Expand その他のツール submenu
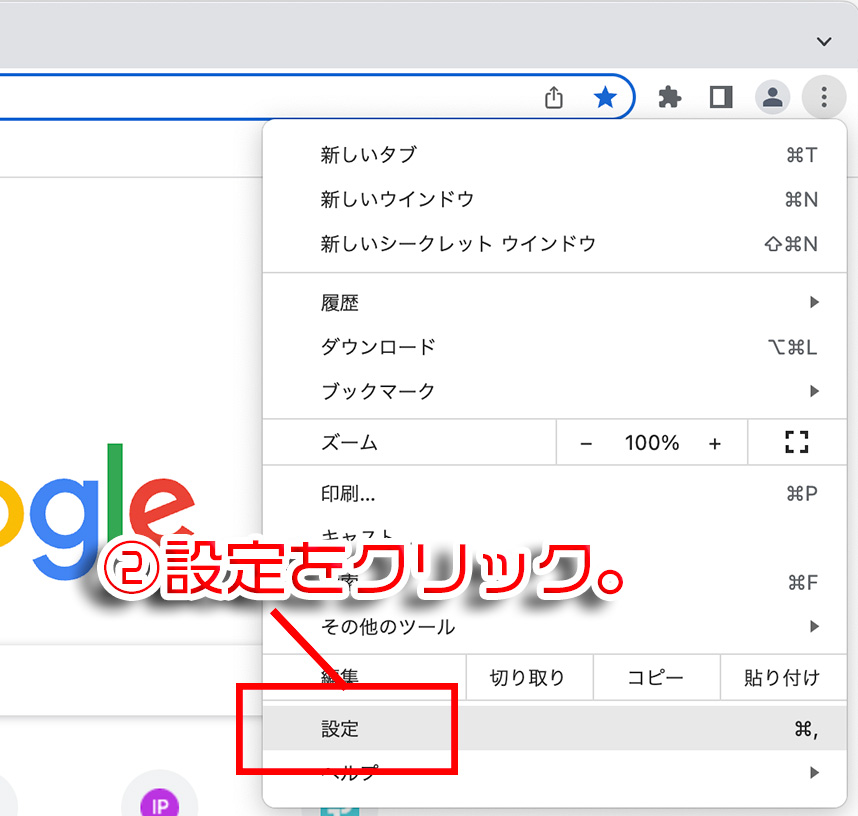The width and height of the screenshot is (858, 816). 554,626
